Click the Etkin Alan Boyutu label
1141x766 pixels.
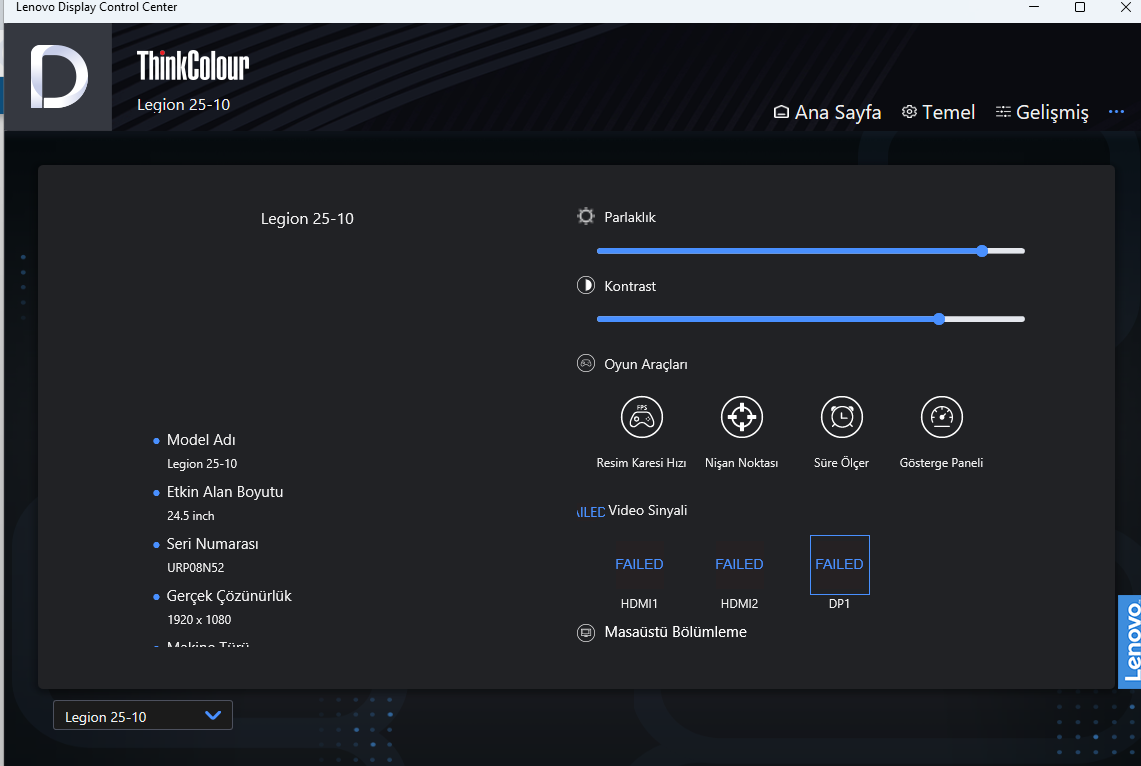225,492
